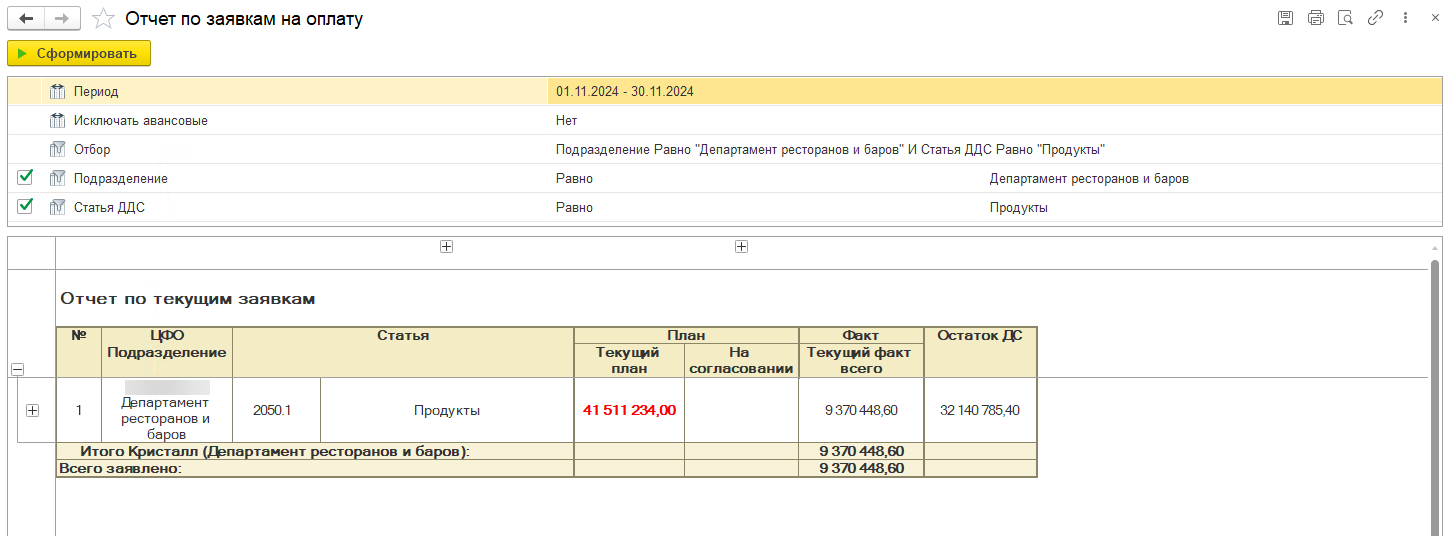Select the period value 01.11.2024 - 30.11.2024
Viewport: 1454px width, 536px height.
625,91
